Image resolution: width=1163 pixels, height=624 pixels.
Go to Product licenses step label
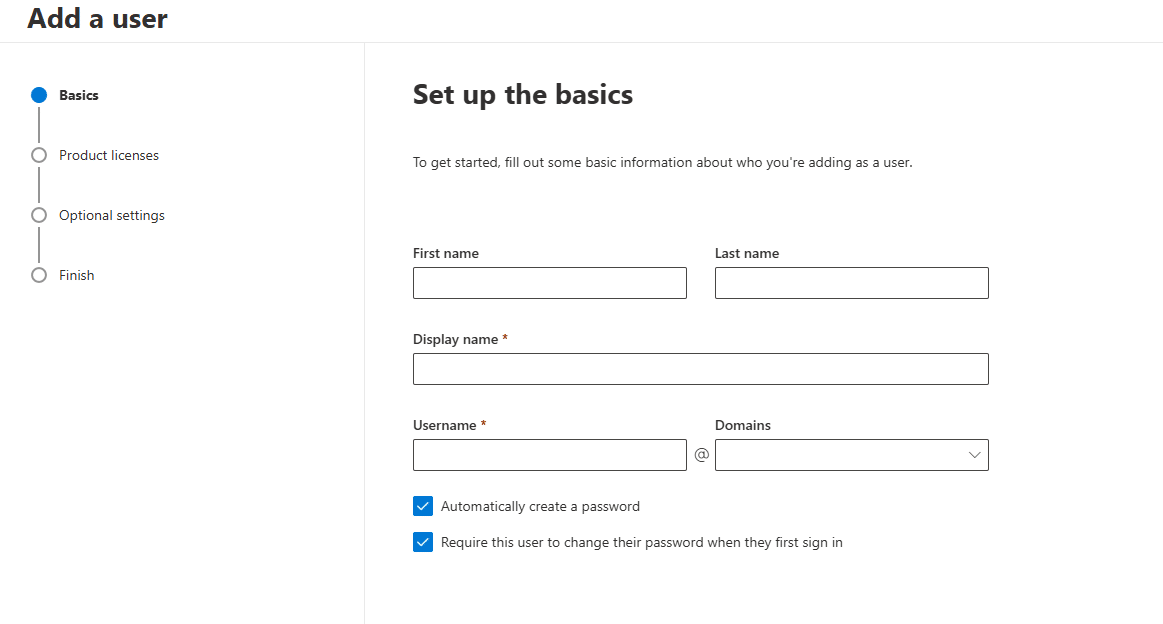109,155
